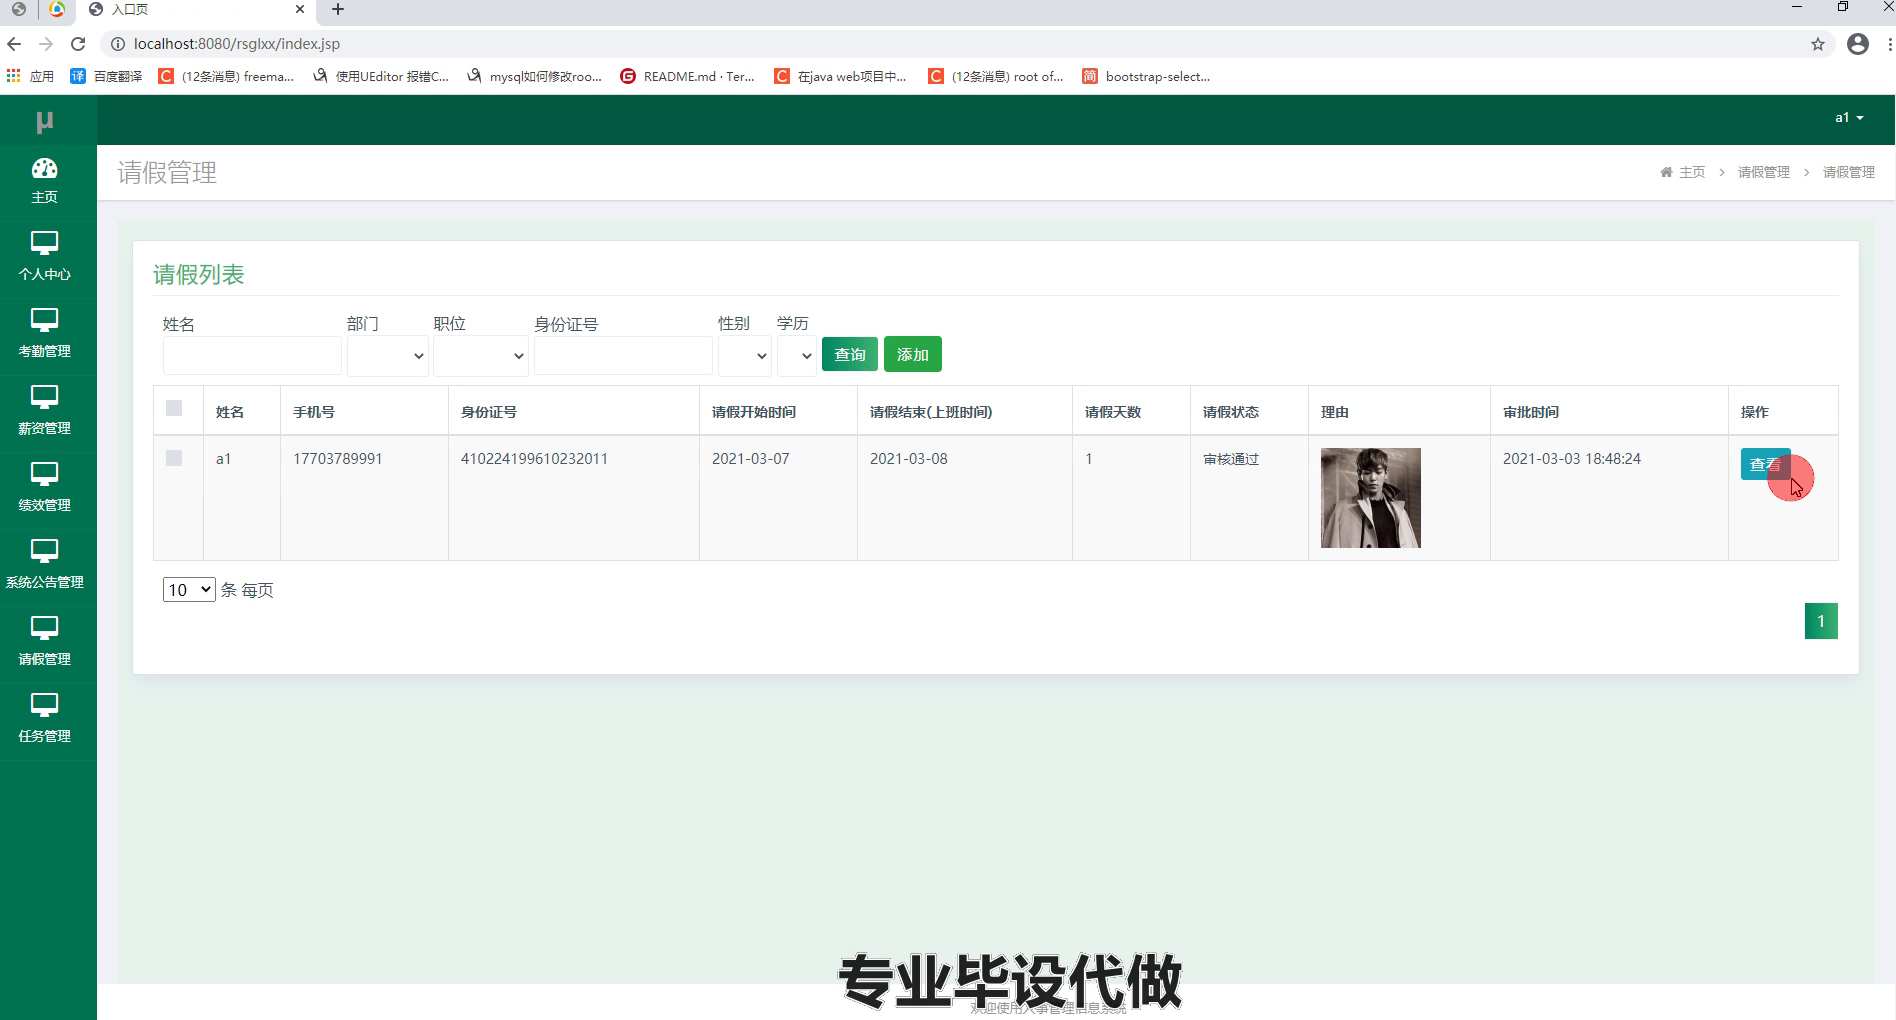Open 系统公告管理 in the sidebar

tap(44, 565)
